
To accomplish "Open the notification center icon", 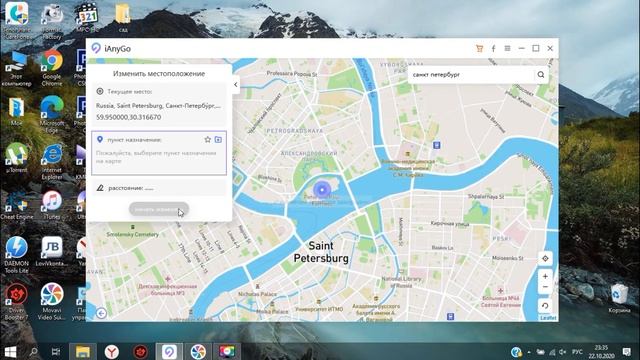I will pyautogui.click(x=627, y=351).
